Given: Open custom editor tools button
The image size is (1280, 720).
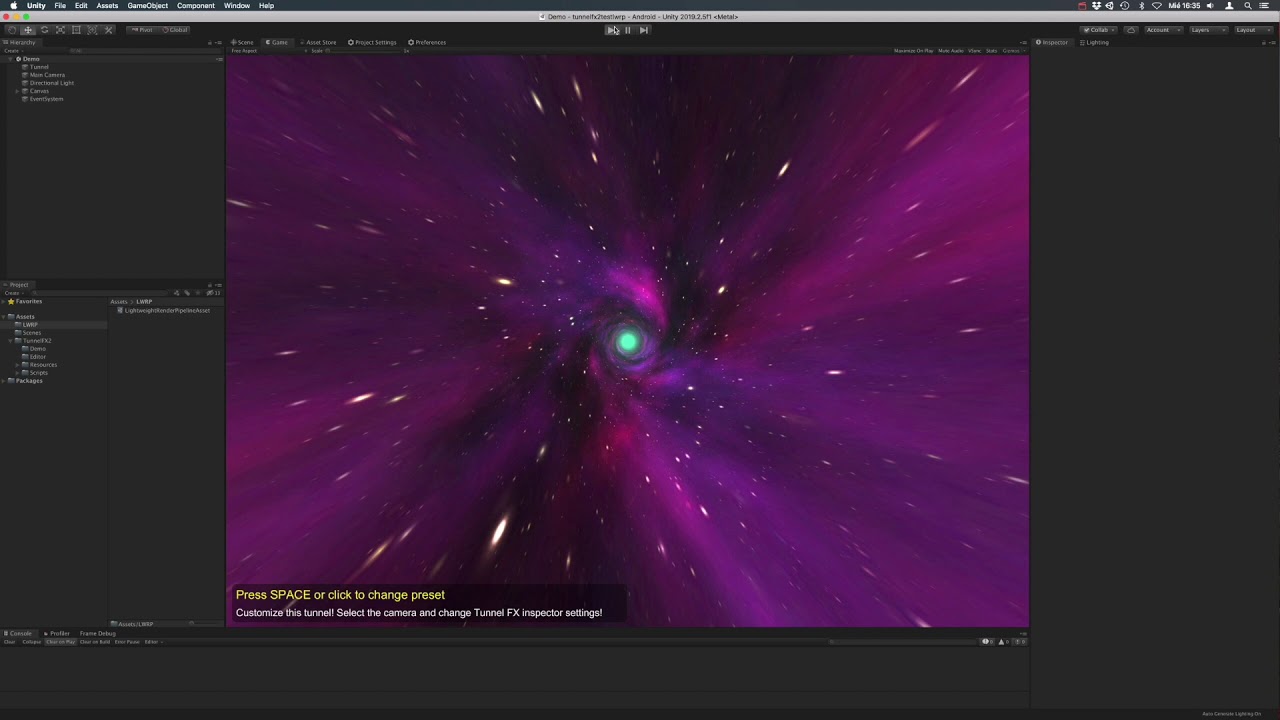Looking at the screenshot, I should [x=108, y=30].
